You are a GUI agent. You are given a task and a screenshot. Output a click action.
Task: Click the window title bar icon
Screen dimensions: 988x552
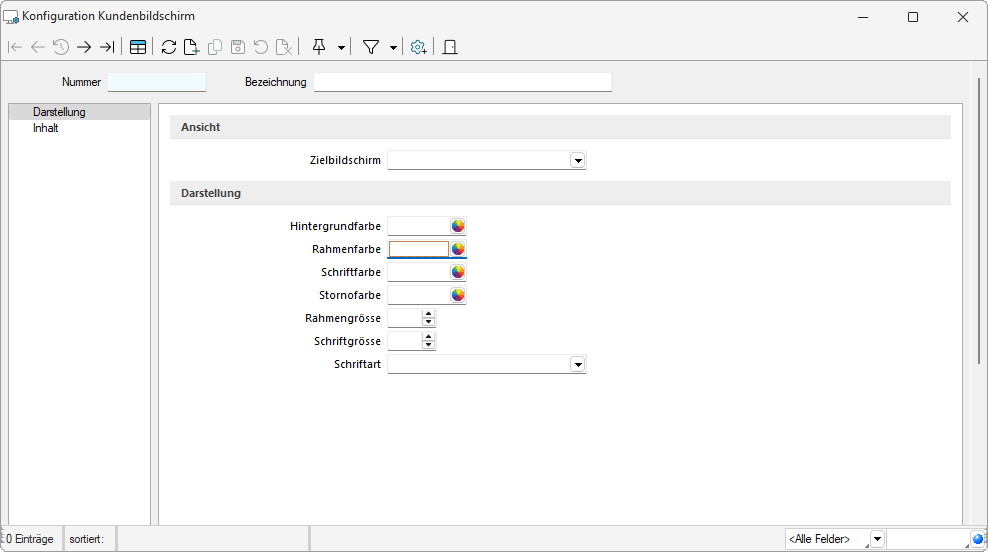pyautogui.click(x=11, y=17)
